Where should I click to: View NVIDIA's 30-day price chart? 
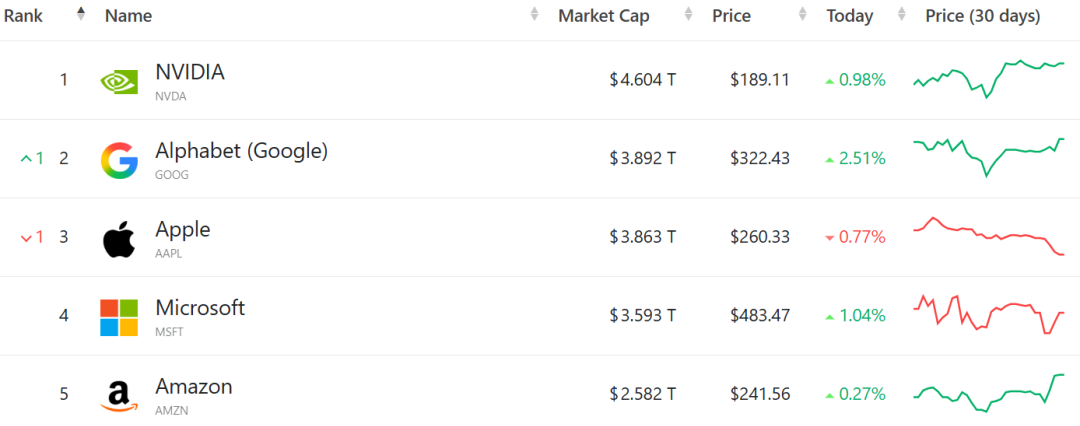(988, 78)
